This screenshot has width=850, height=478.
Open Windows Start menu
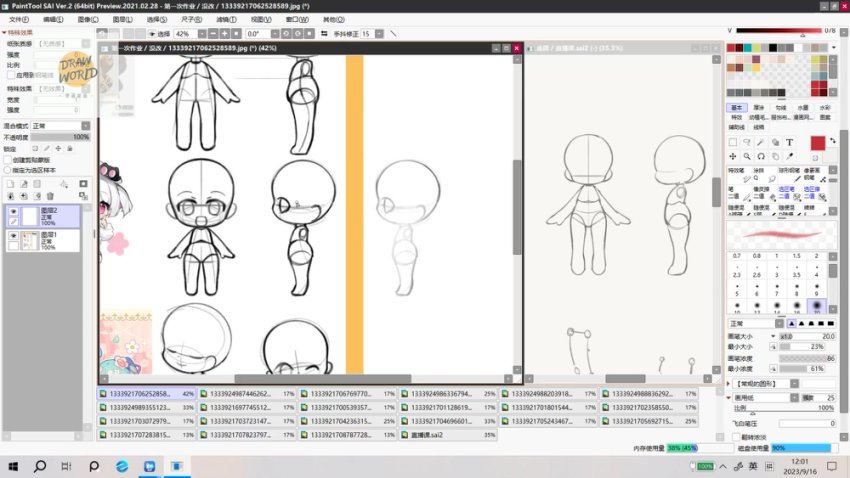tap(14, 466)
